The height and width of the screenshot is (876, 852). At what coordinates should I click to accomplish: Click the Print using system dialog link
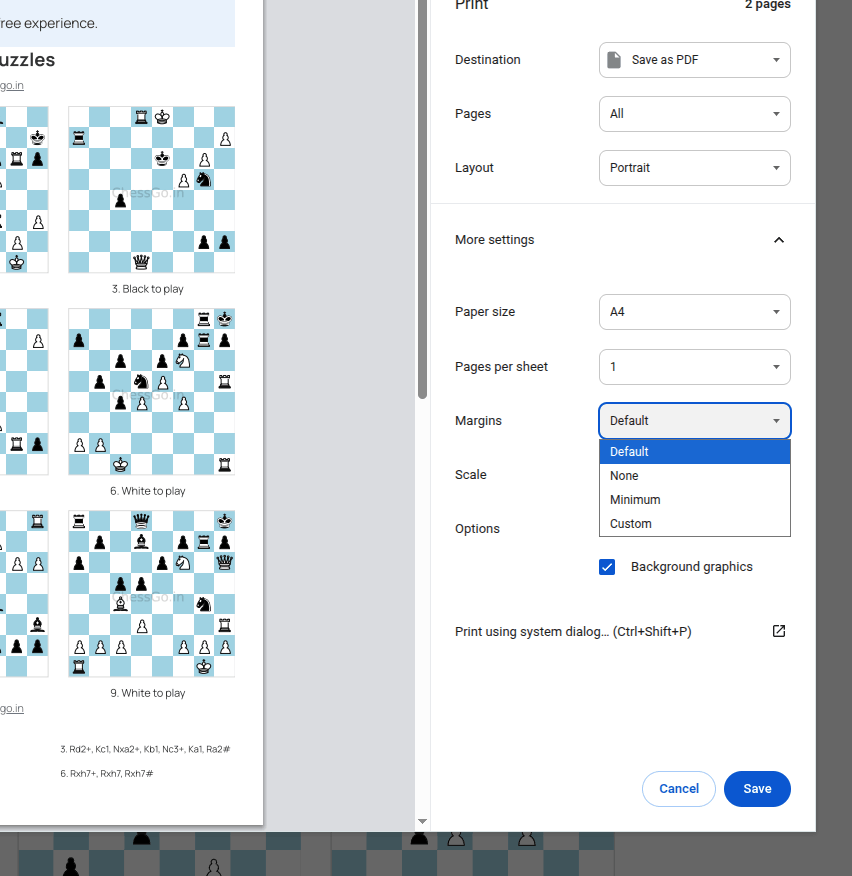573,631
